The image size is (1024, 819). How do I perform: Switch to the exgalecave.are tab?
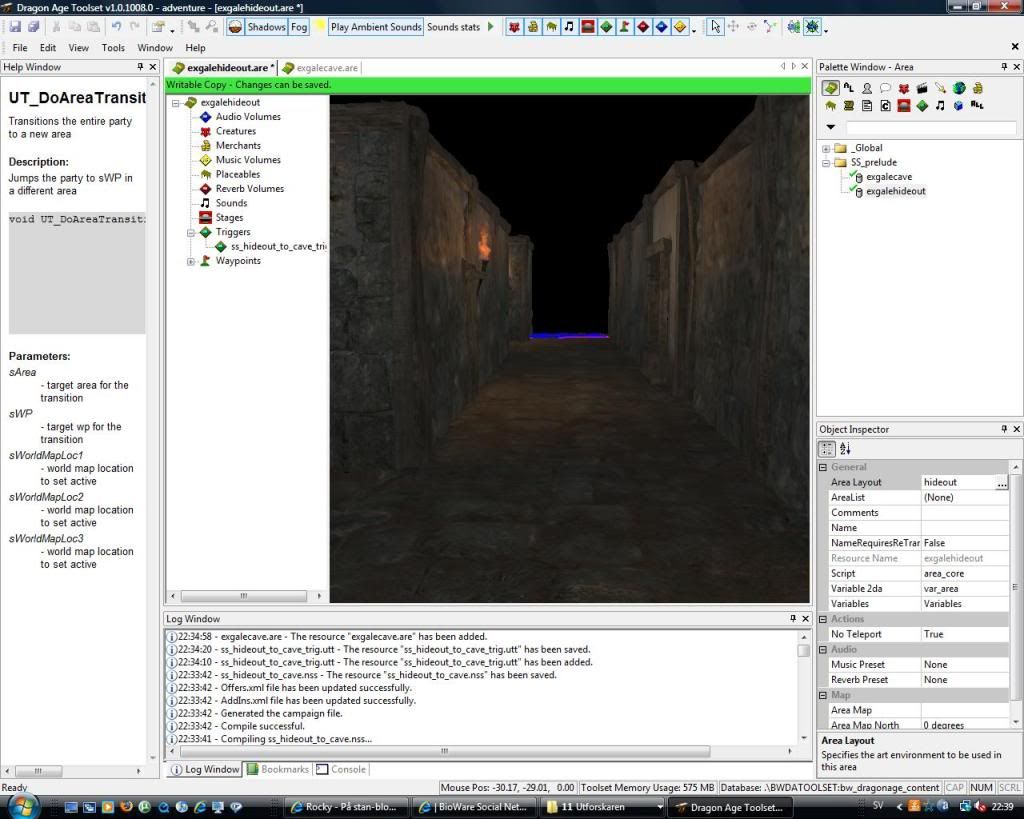(326, 68)
